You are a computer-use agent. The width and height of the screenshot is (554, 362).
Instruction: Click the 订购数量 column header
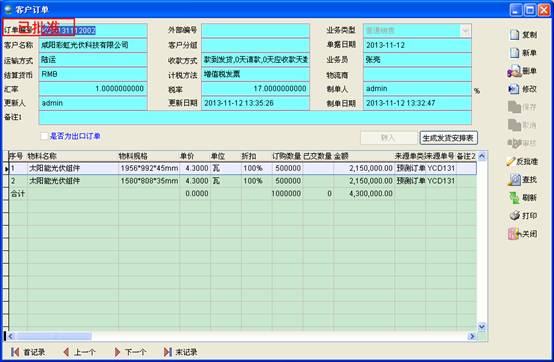pyautogui.click(x=287, y=156)
